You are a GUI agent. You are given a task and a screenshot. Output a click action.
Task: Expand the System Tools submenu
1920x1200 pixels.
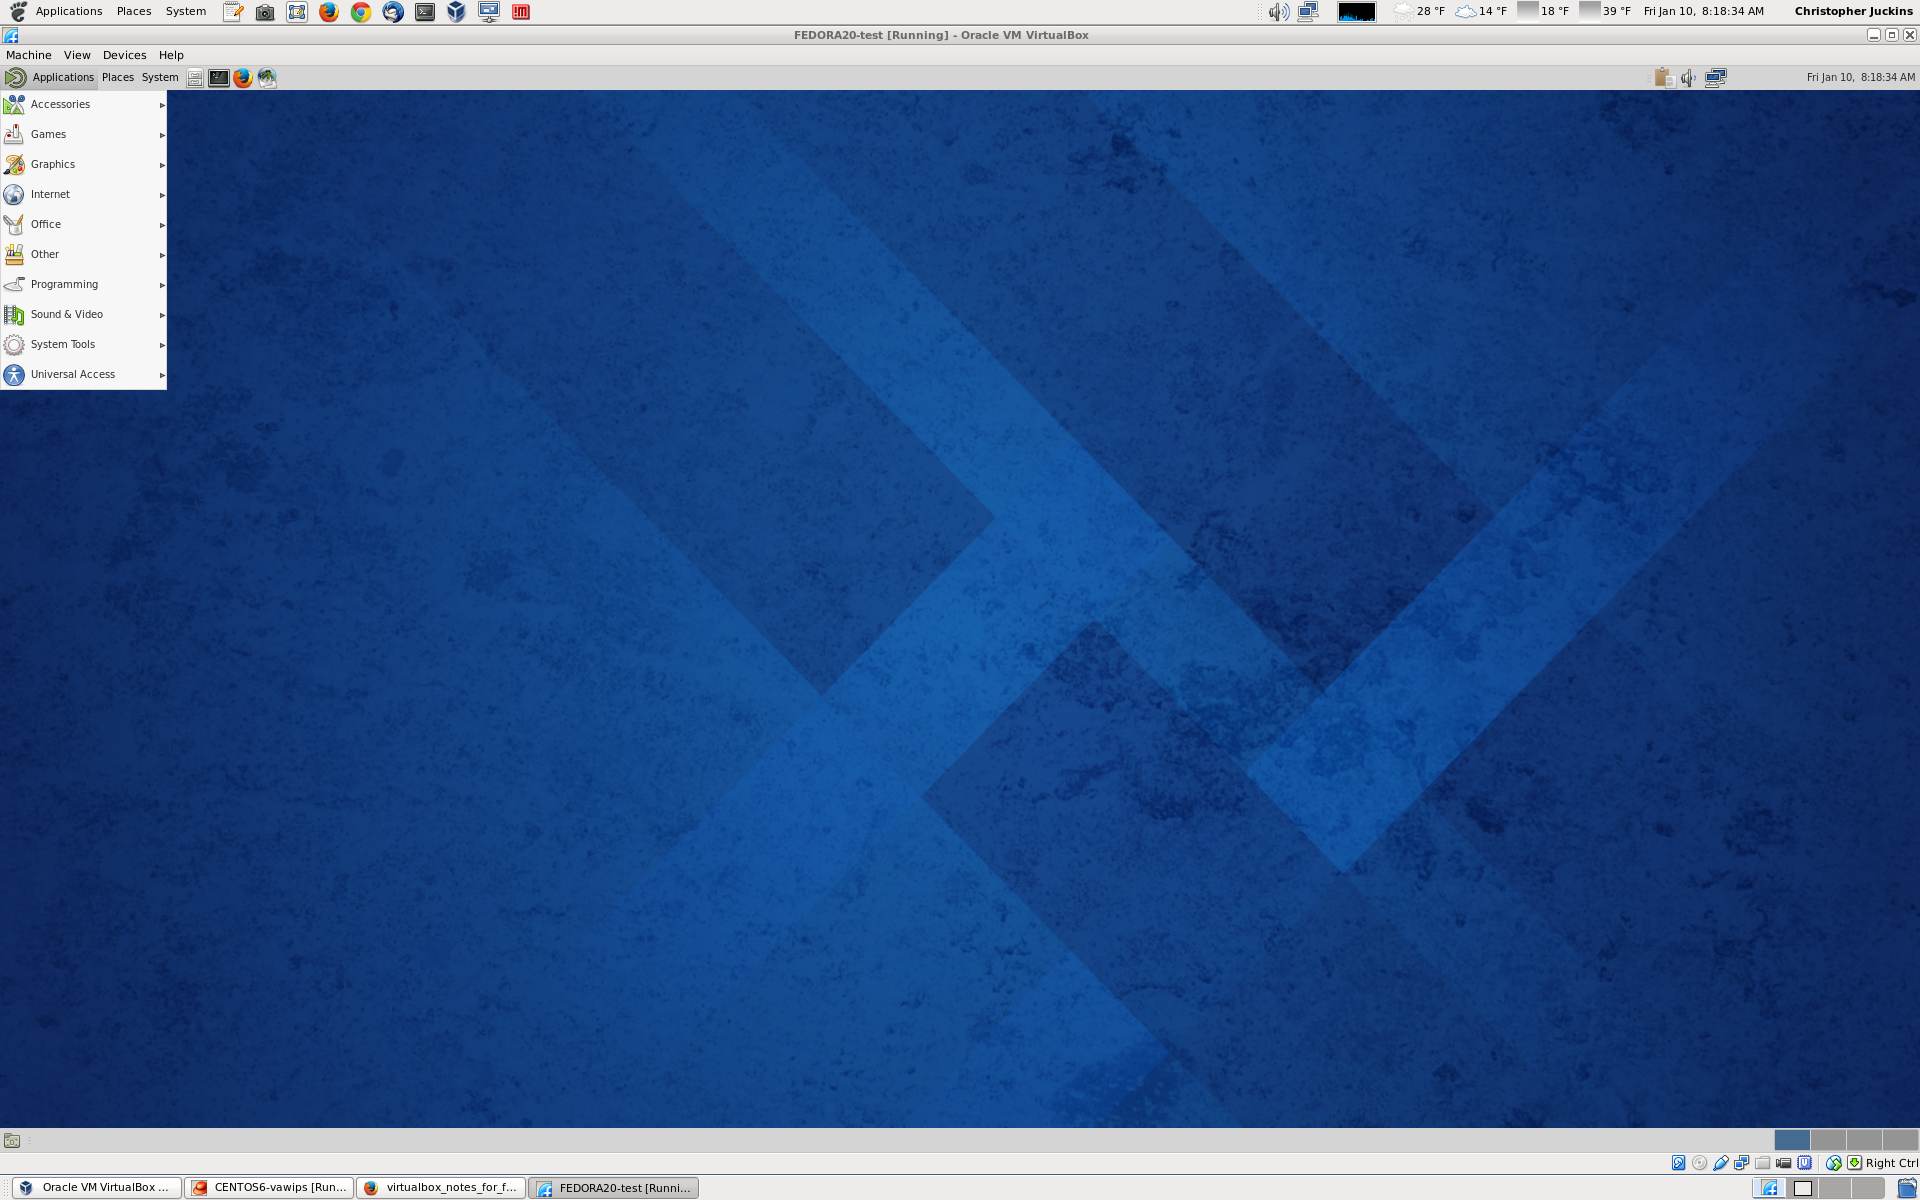click(84, 345)
